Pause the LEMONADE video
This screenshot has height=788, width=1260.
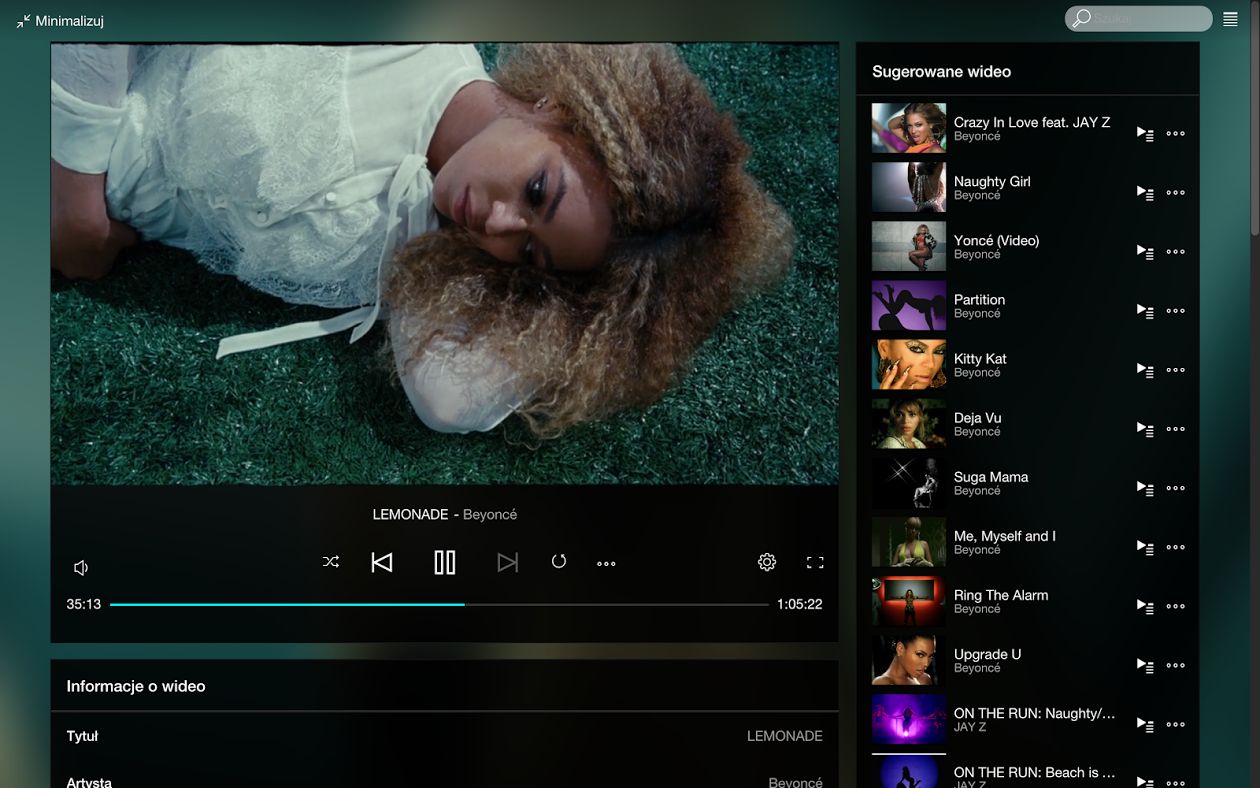pos(445,563)
